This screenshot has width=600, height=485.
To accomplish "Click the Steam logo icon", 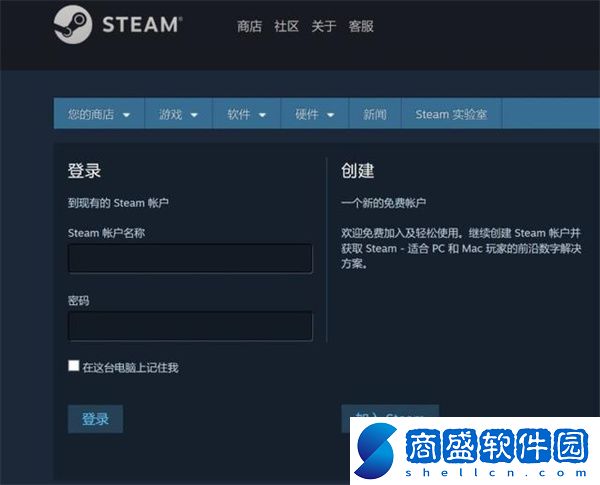I will click(73, 24).
